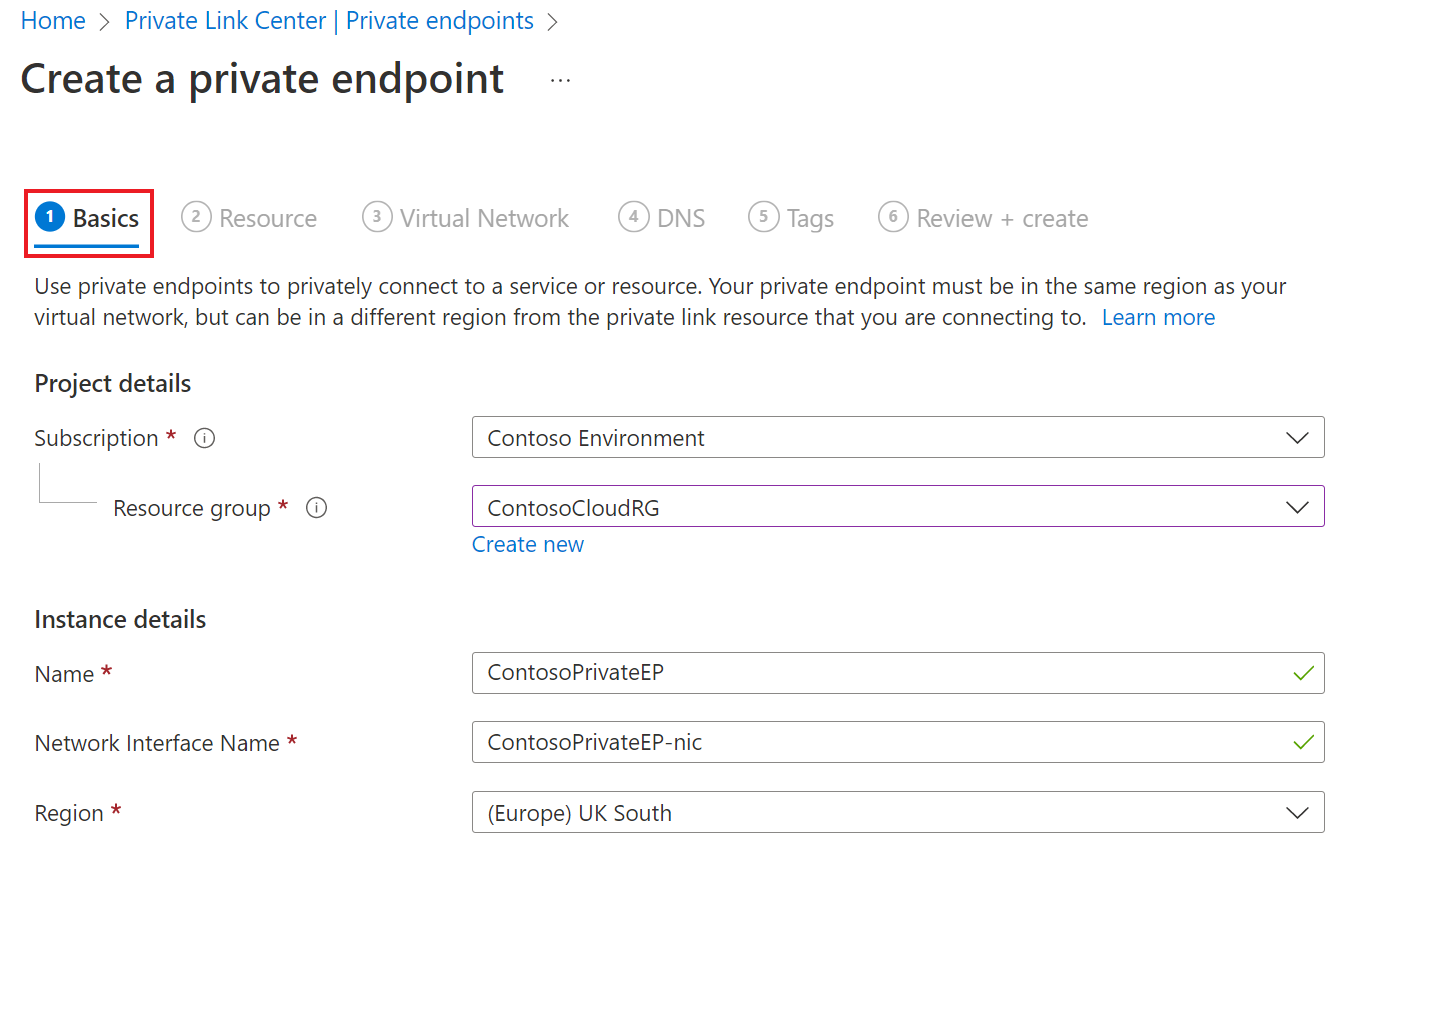Navigate to Home via breadcrumb
The height and width of the screenshot is (1018, 1450).
coord(52,20)
